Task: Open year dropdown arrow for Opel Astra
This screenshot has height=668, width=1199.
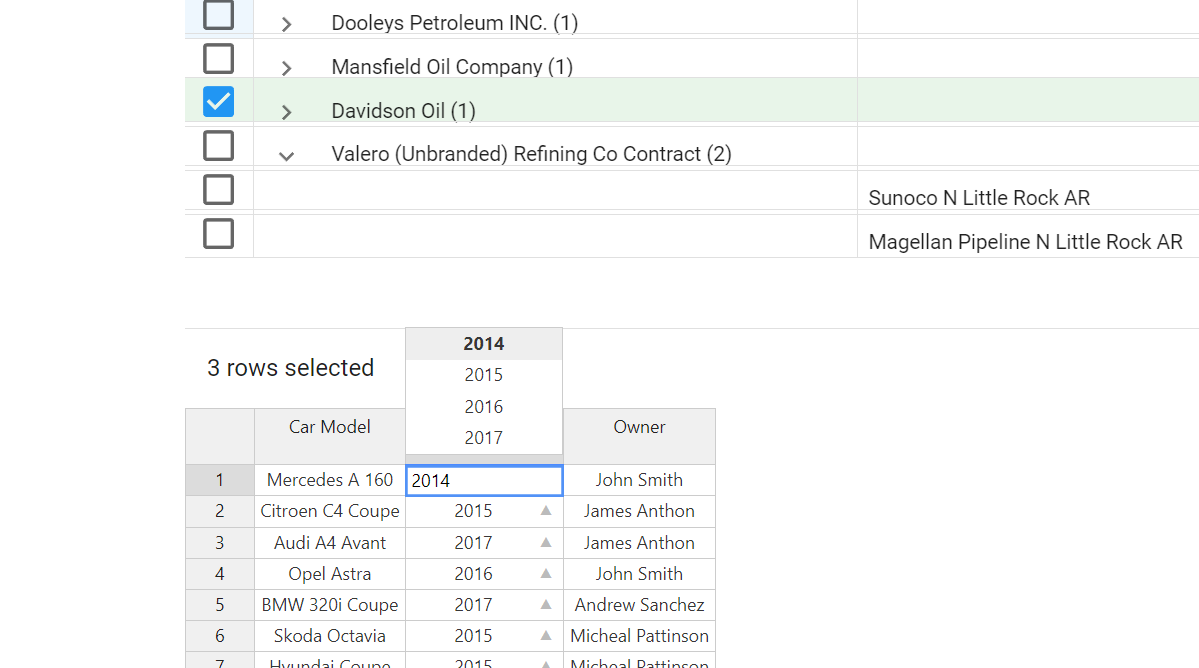Action: point(546,573)
